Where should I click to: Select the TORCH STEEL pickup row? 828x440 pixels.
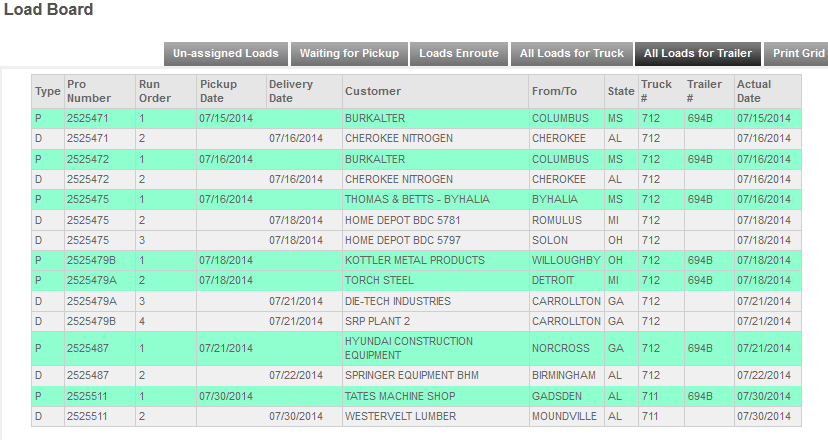point(416,280)
